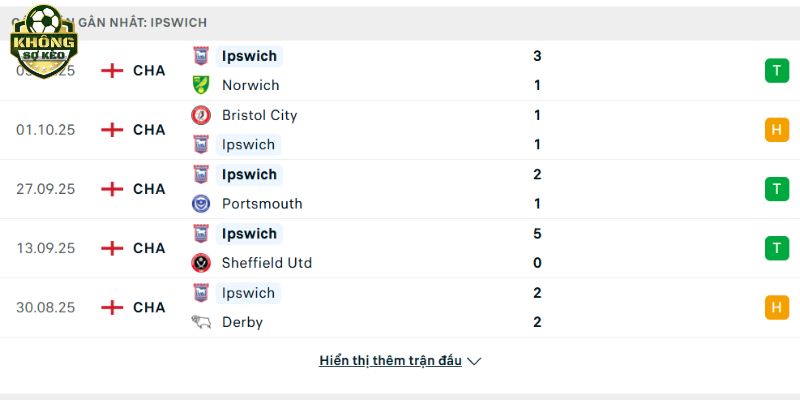Click CHA league label on 30.08.25 row
Viewport: 800px width, 400px height.
pos(149,307)
